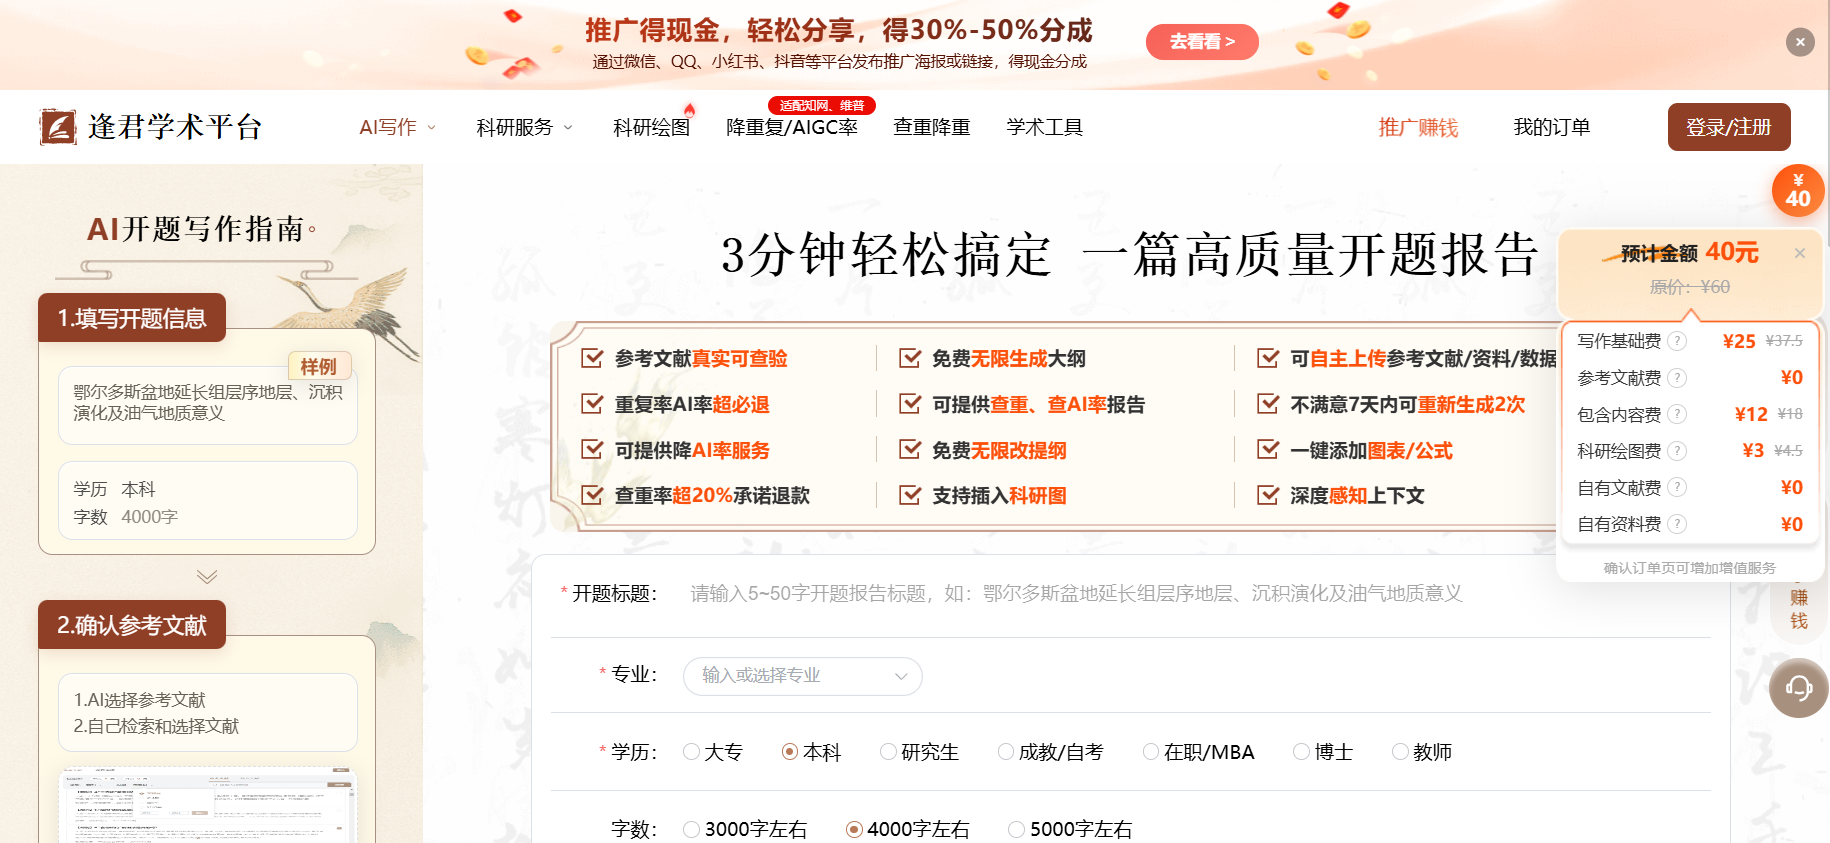This screenshot has width=1830, height=843.
Task: Click the 登录/注册 button
Action: point(1729,127)
